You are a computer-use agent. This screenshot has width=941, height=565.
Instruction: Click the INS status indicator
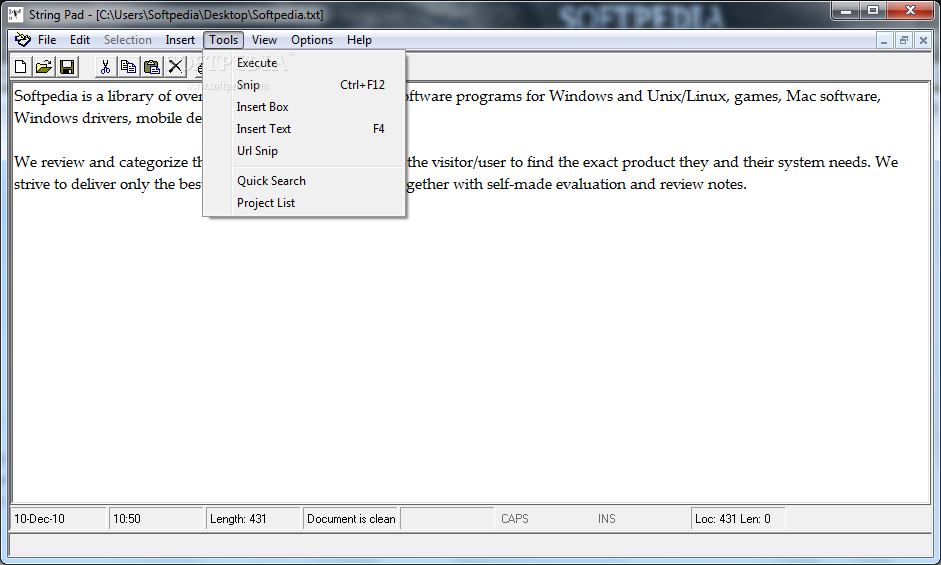pyautogui.click(x=607, y=519)
